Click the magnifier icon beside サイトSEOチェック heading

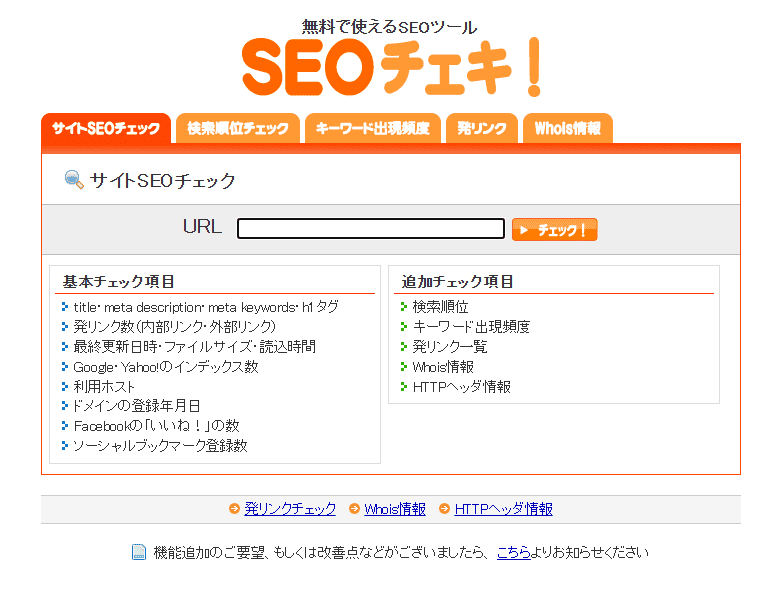[x=74, y=180]
